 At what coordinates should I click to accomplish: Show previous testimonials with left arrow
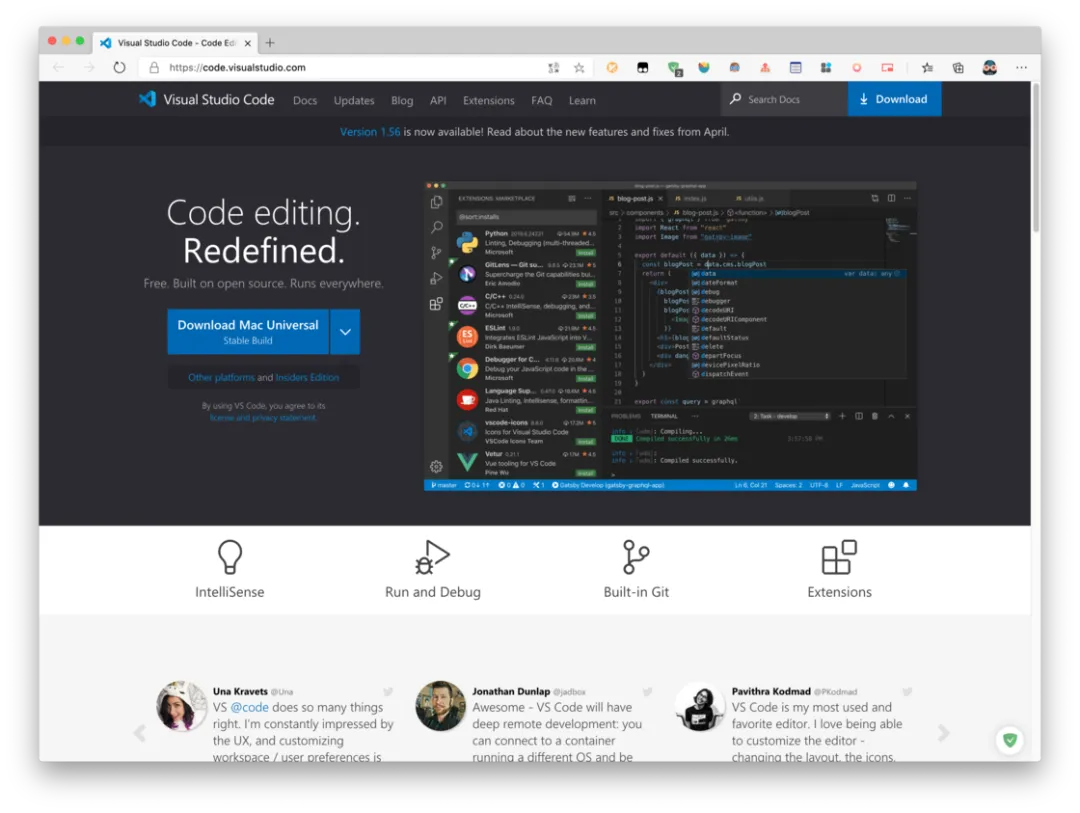click(140, 733)
